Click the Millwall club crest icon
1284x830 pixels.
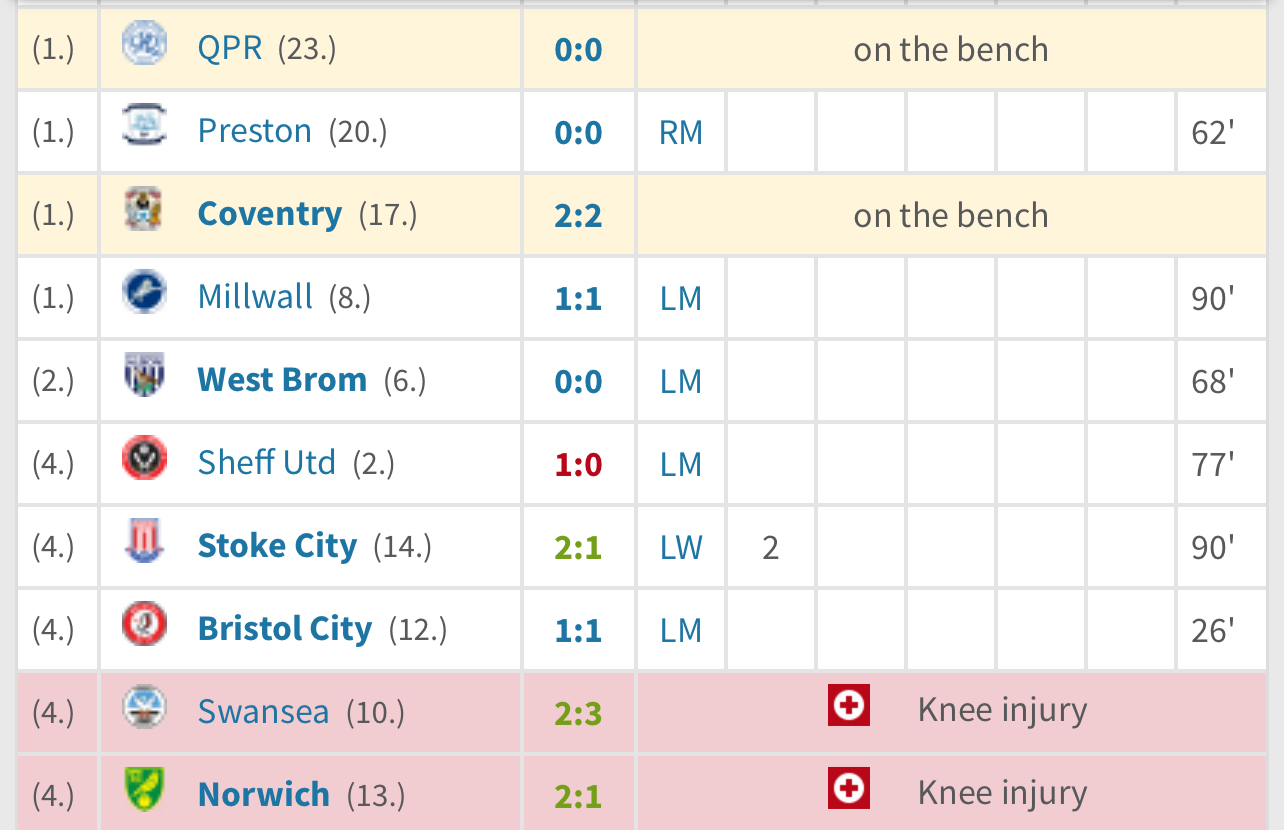(144, 292)
